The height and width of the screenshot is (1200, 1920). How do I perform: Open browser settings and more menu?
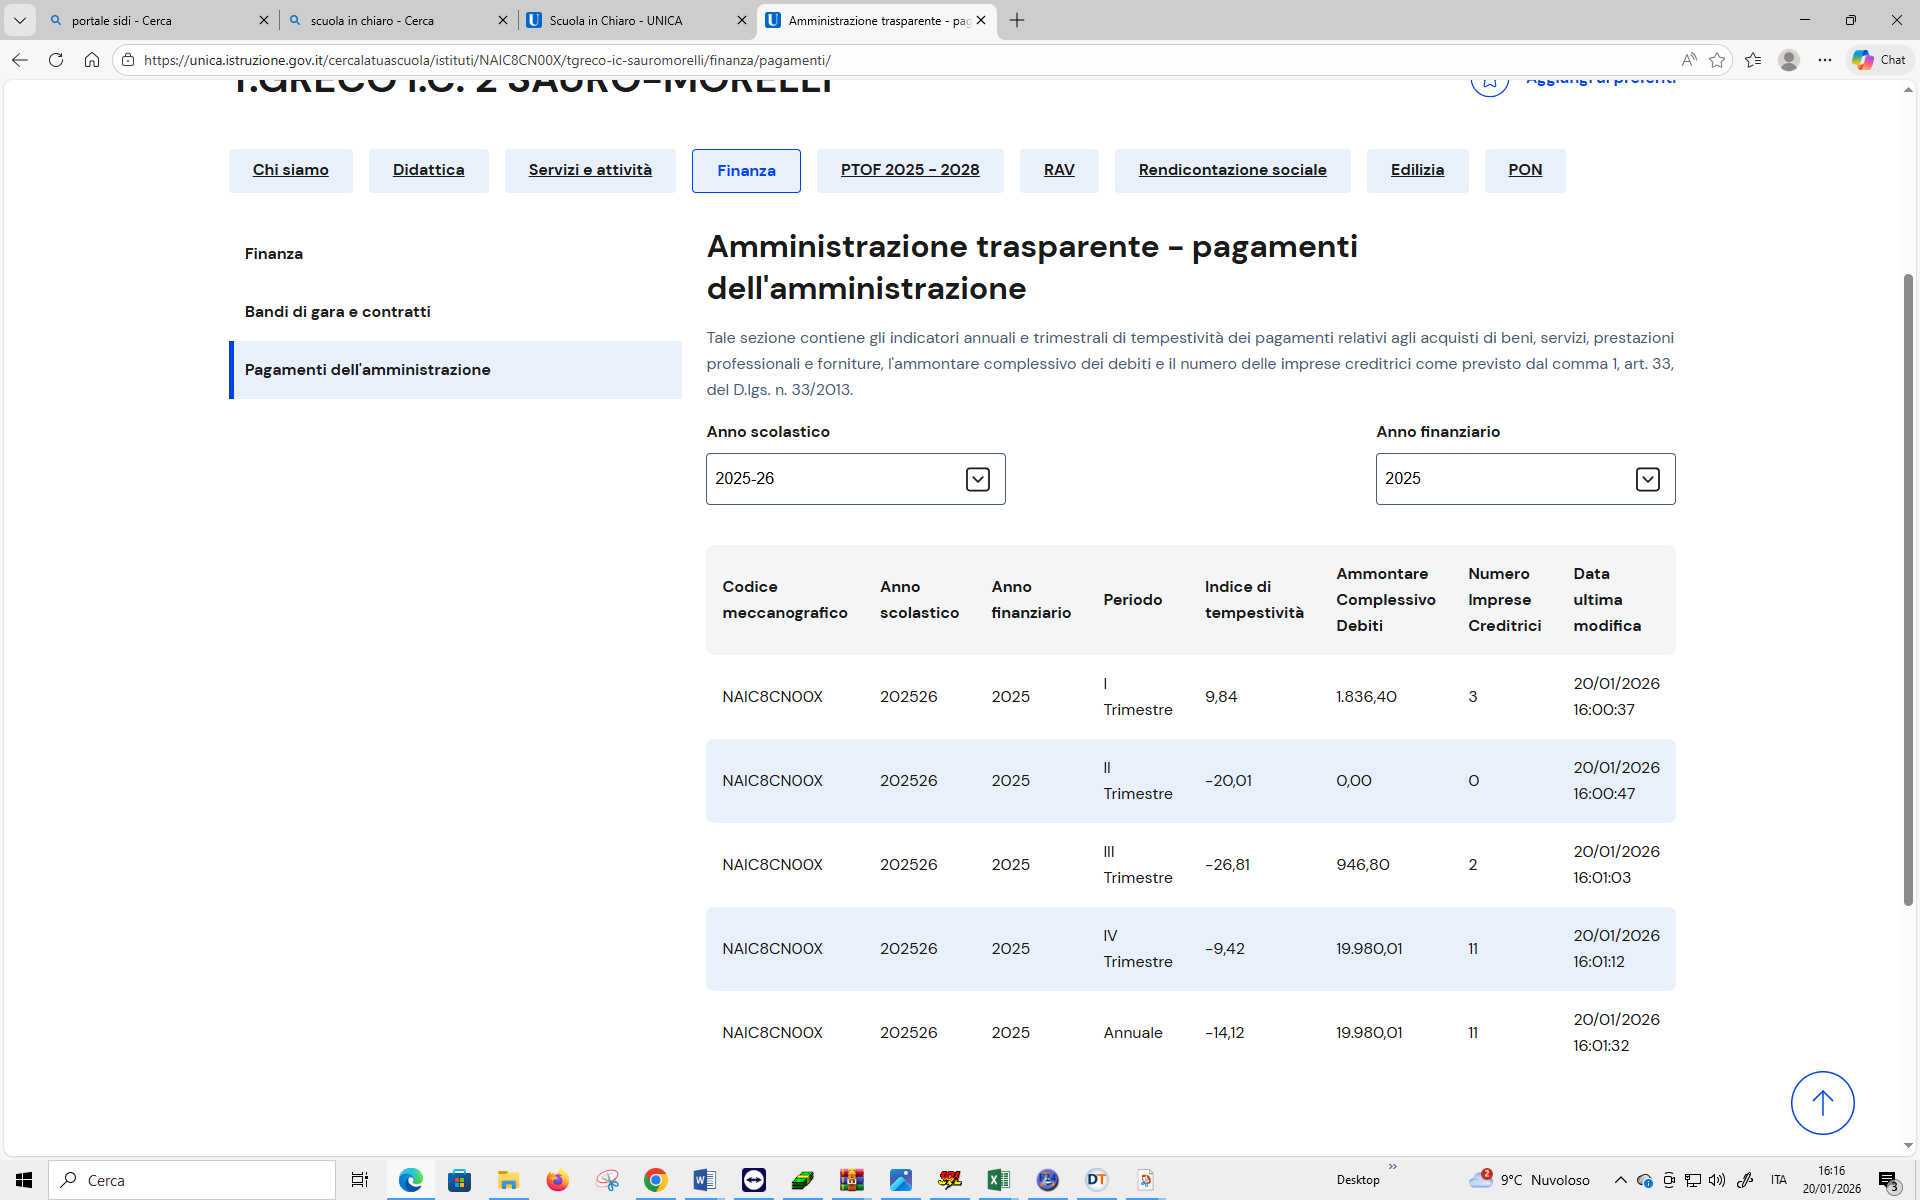coord(1824,60)
